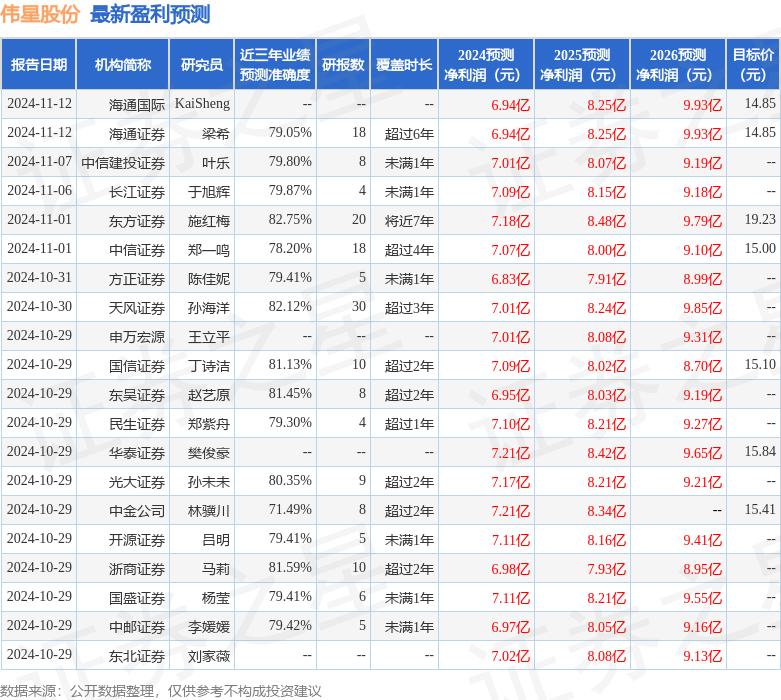Viewport: 781px width, 700px height.
Task: Click date 2024-11-07
Action: coord(39,161)
